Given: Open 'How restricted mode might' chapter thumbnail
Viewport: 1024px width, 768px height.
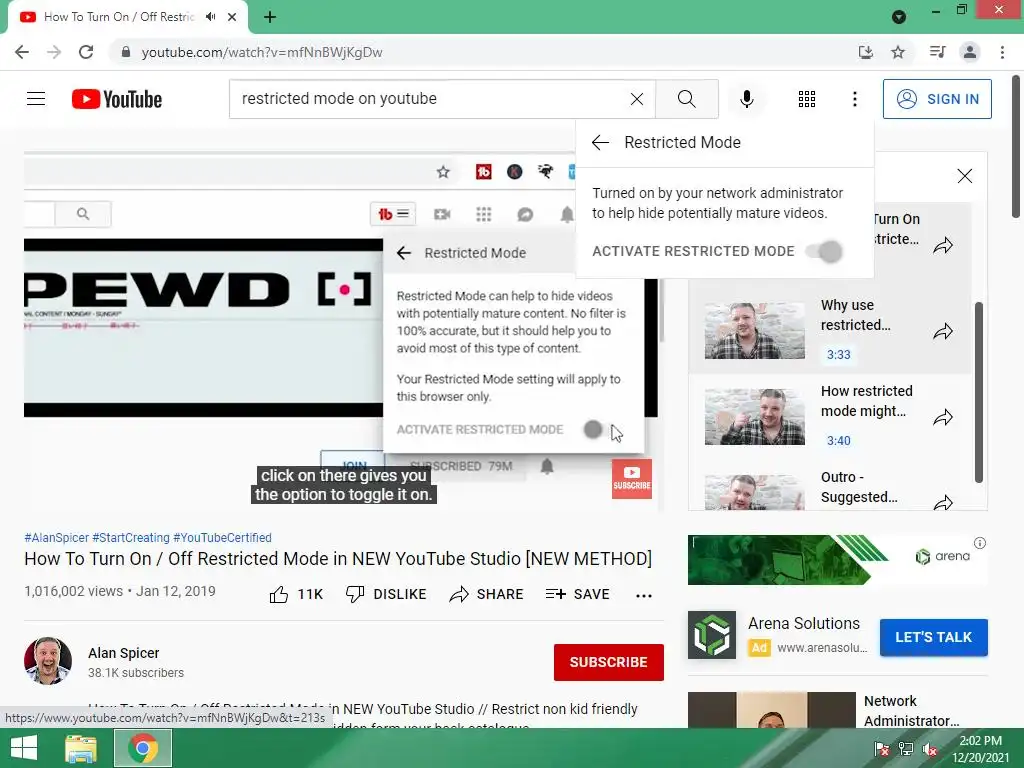Looking at the screenshot, I should coord(754,417).
